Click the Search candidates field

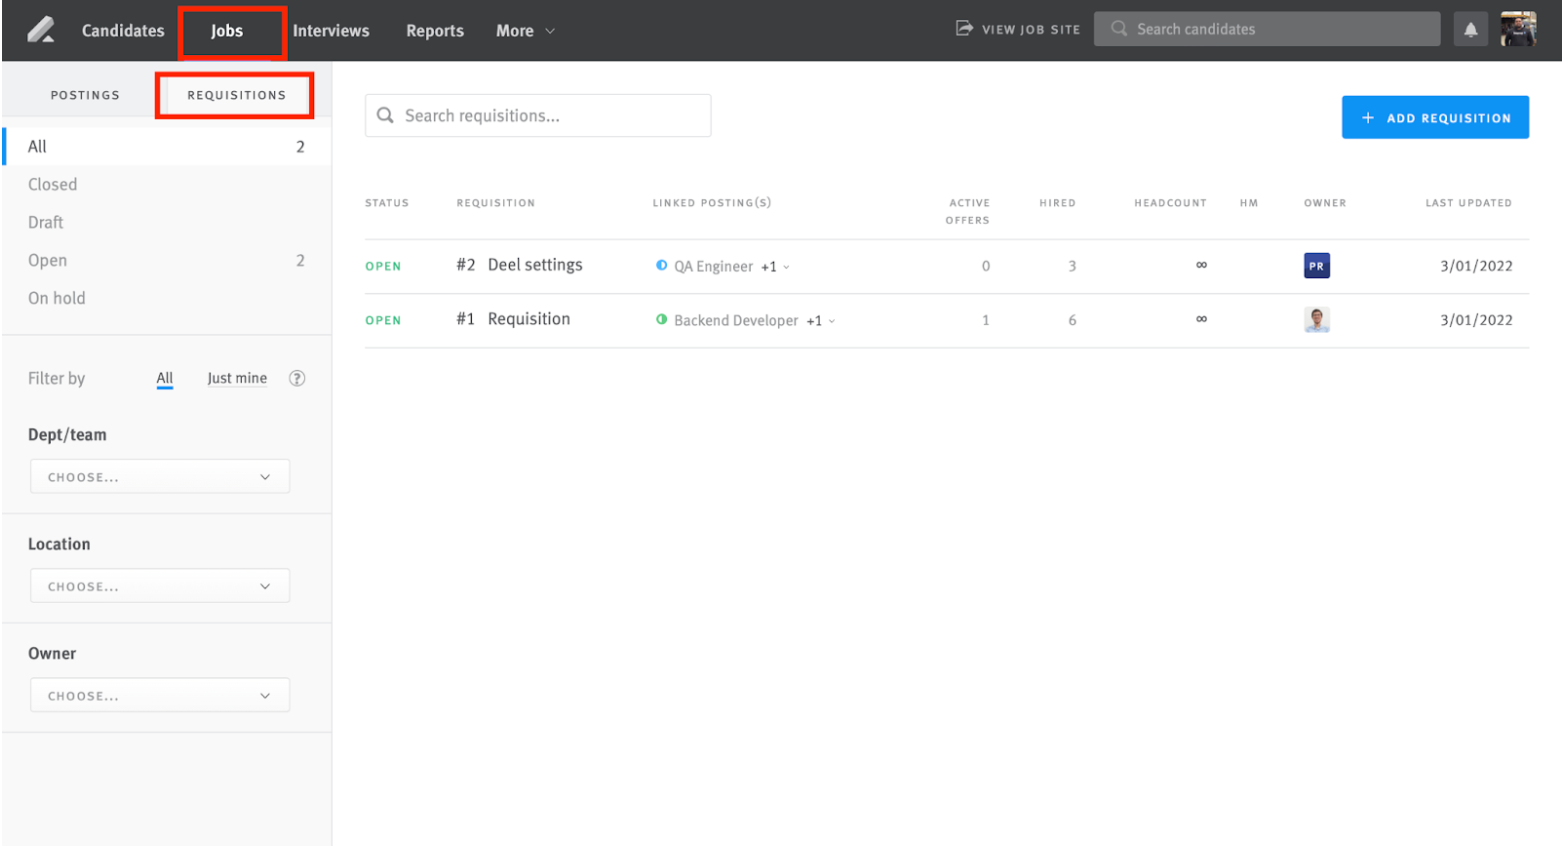[1267, 29]
